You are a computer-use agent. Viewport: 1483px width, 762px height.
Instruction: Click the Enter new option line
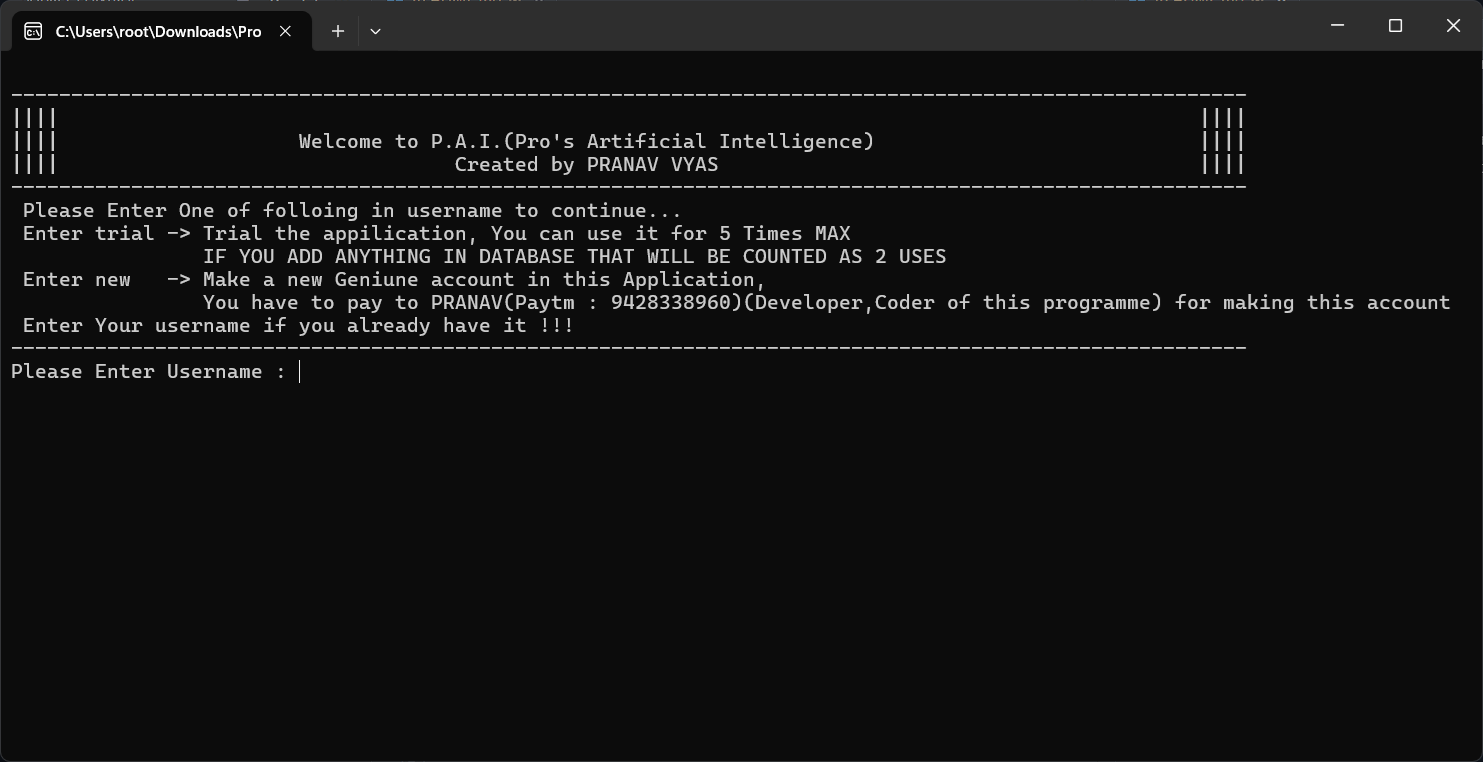[394, 279]
